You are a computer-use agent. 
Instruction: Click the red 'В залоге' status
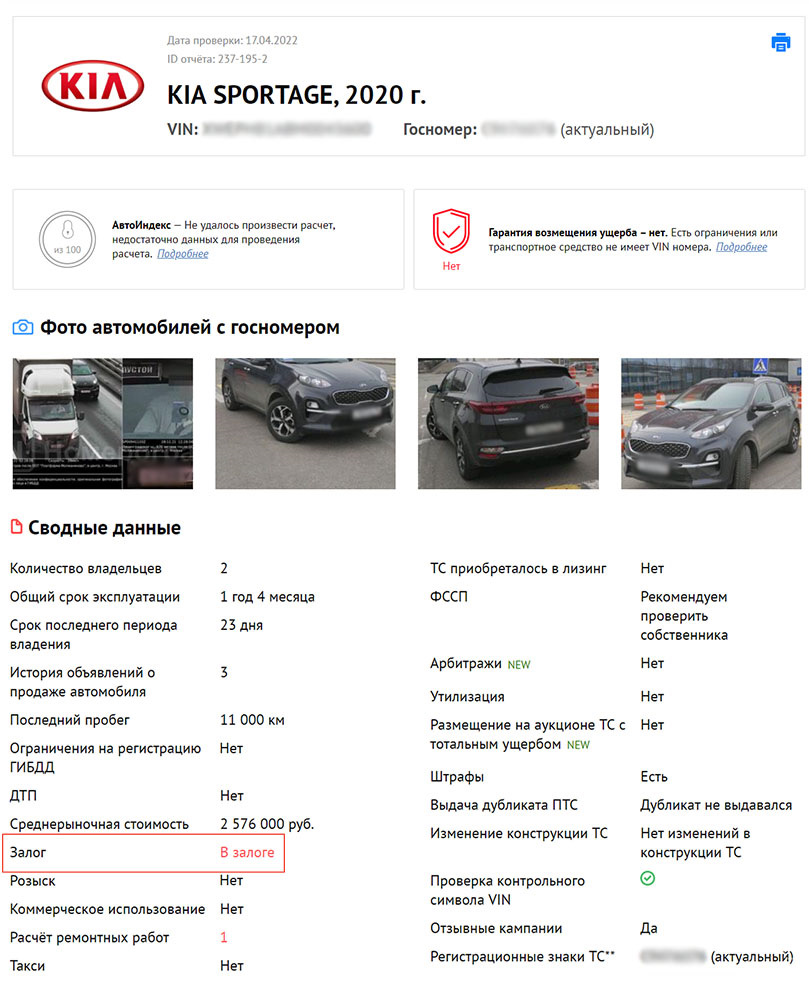coord(247,852)
